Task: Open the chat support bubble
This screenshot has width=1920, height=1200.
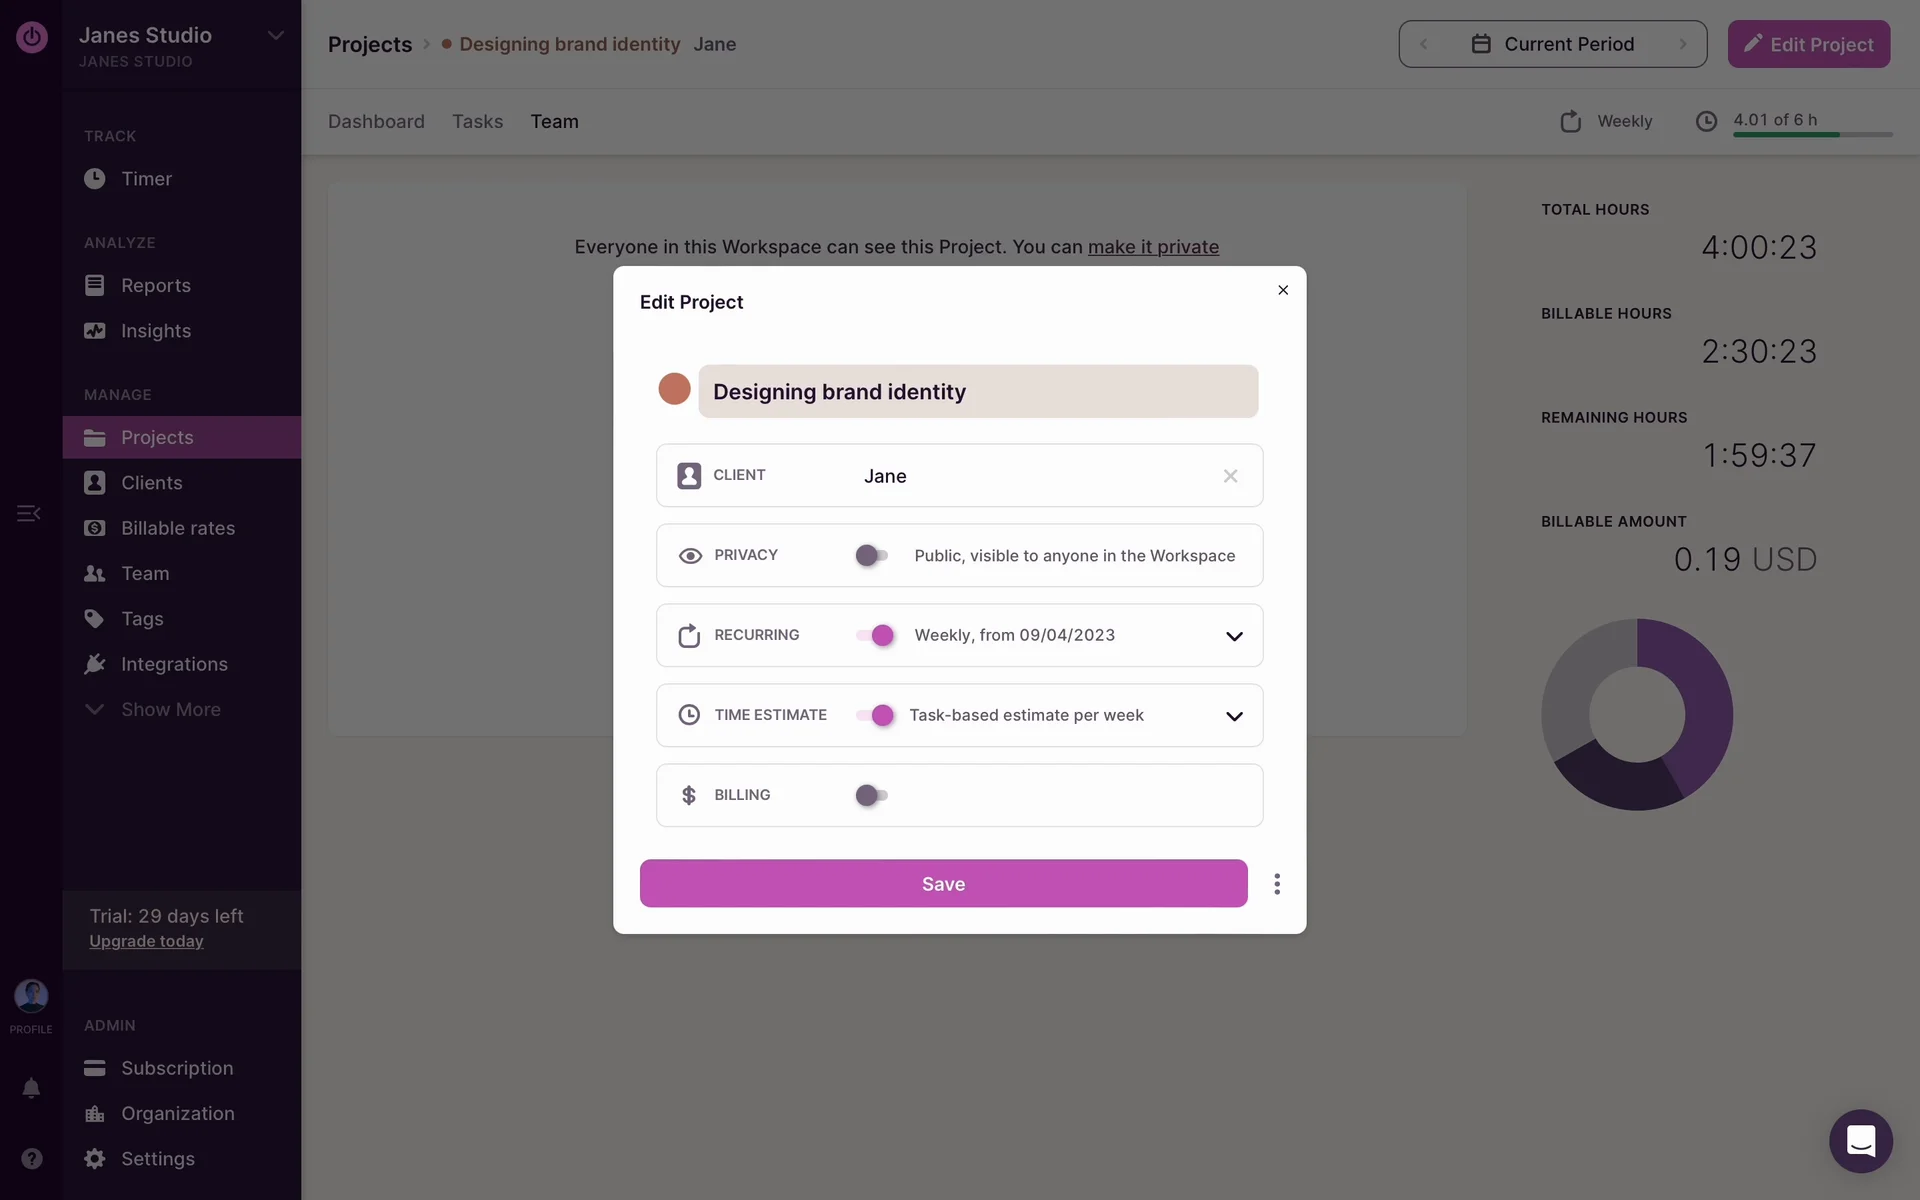Action: tap(1860, 1140)
